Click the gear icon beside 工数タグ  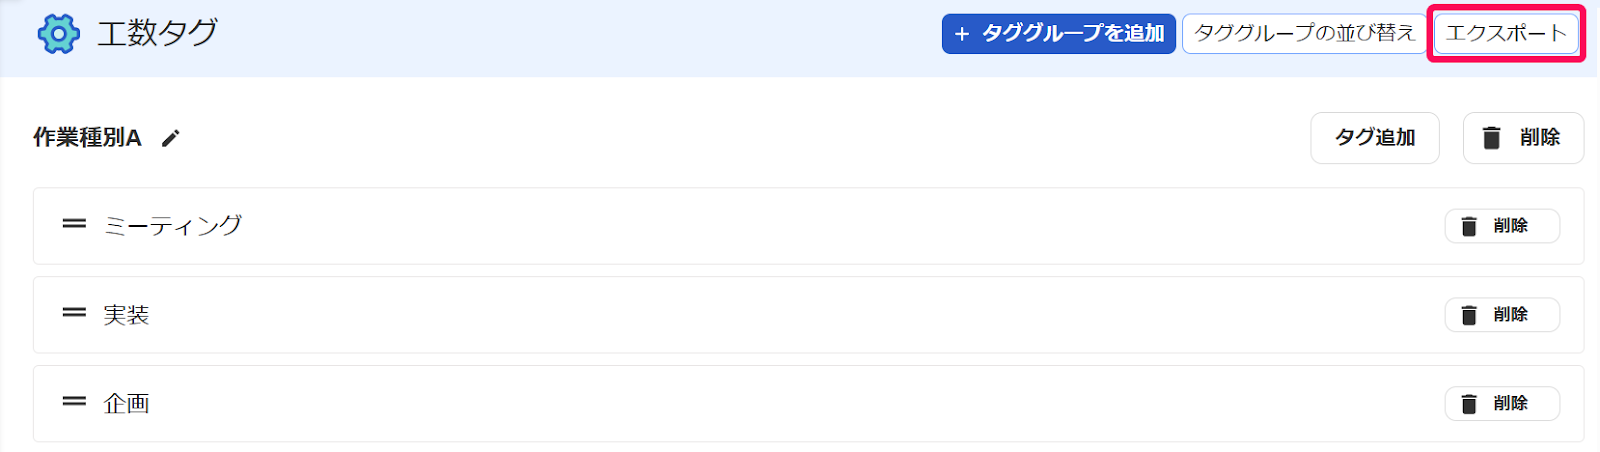pos(58,34)
